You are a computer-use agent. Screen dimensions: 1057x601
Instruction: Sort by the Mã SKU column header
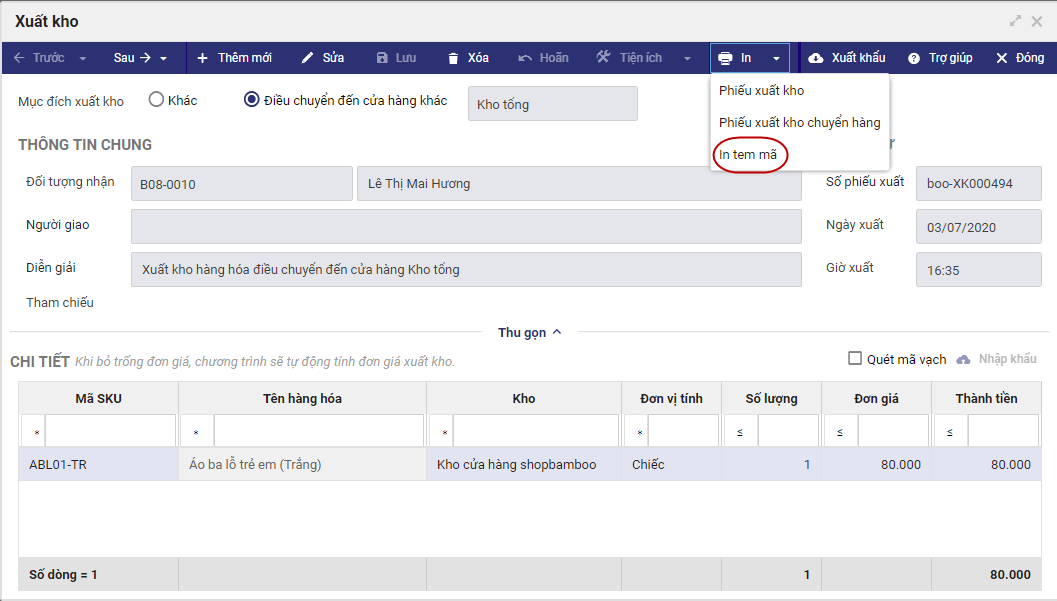[x=98, y=398]
